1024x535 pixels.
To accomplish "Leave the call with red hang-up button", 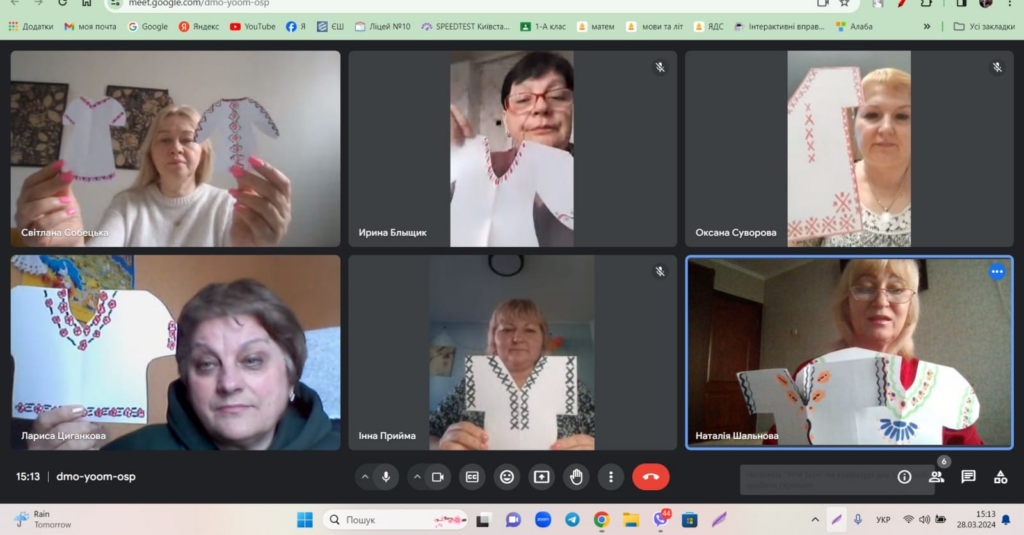I will click(x=650, y=477).
